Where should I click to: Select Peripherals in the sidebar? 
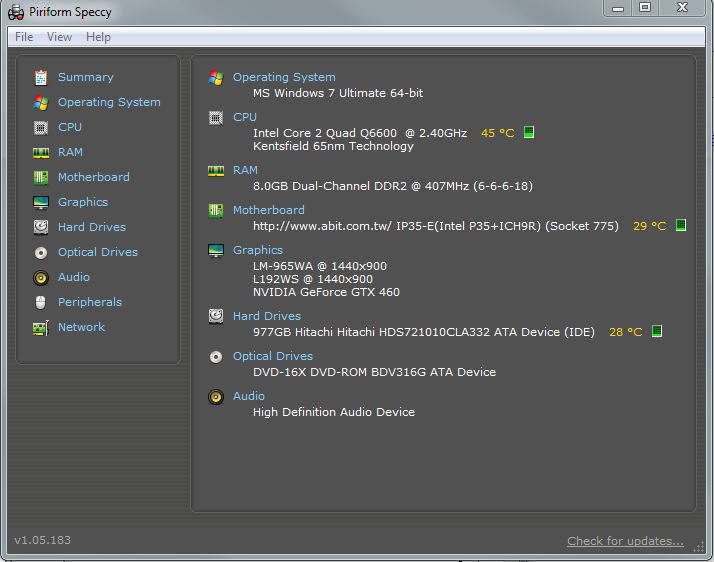[90, 302]
